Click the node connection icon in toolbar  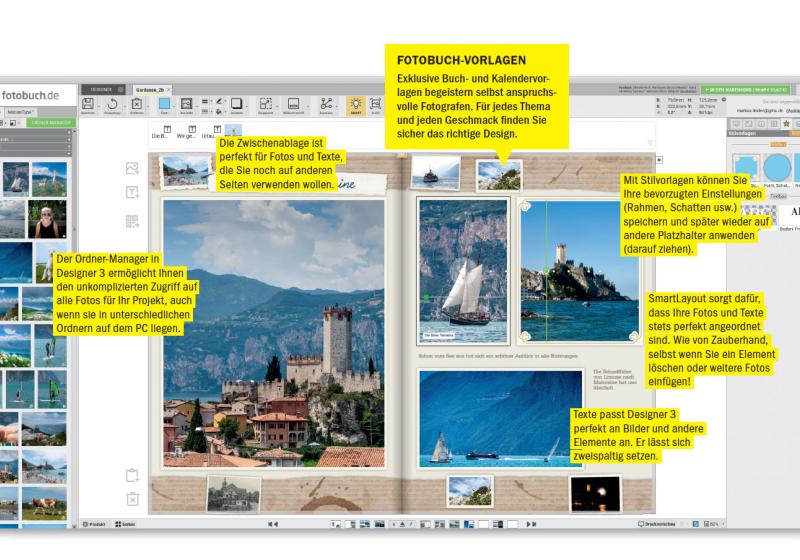(326, 104)
